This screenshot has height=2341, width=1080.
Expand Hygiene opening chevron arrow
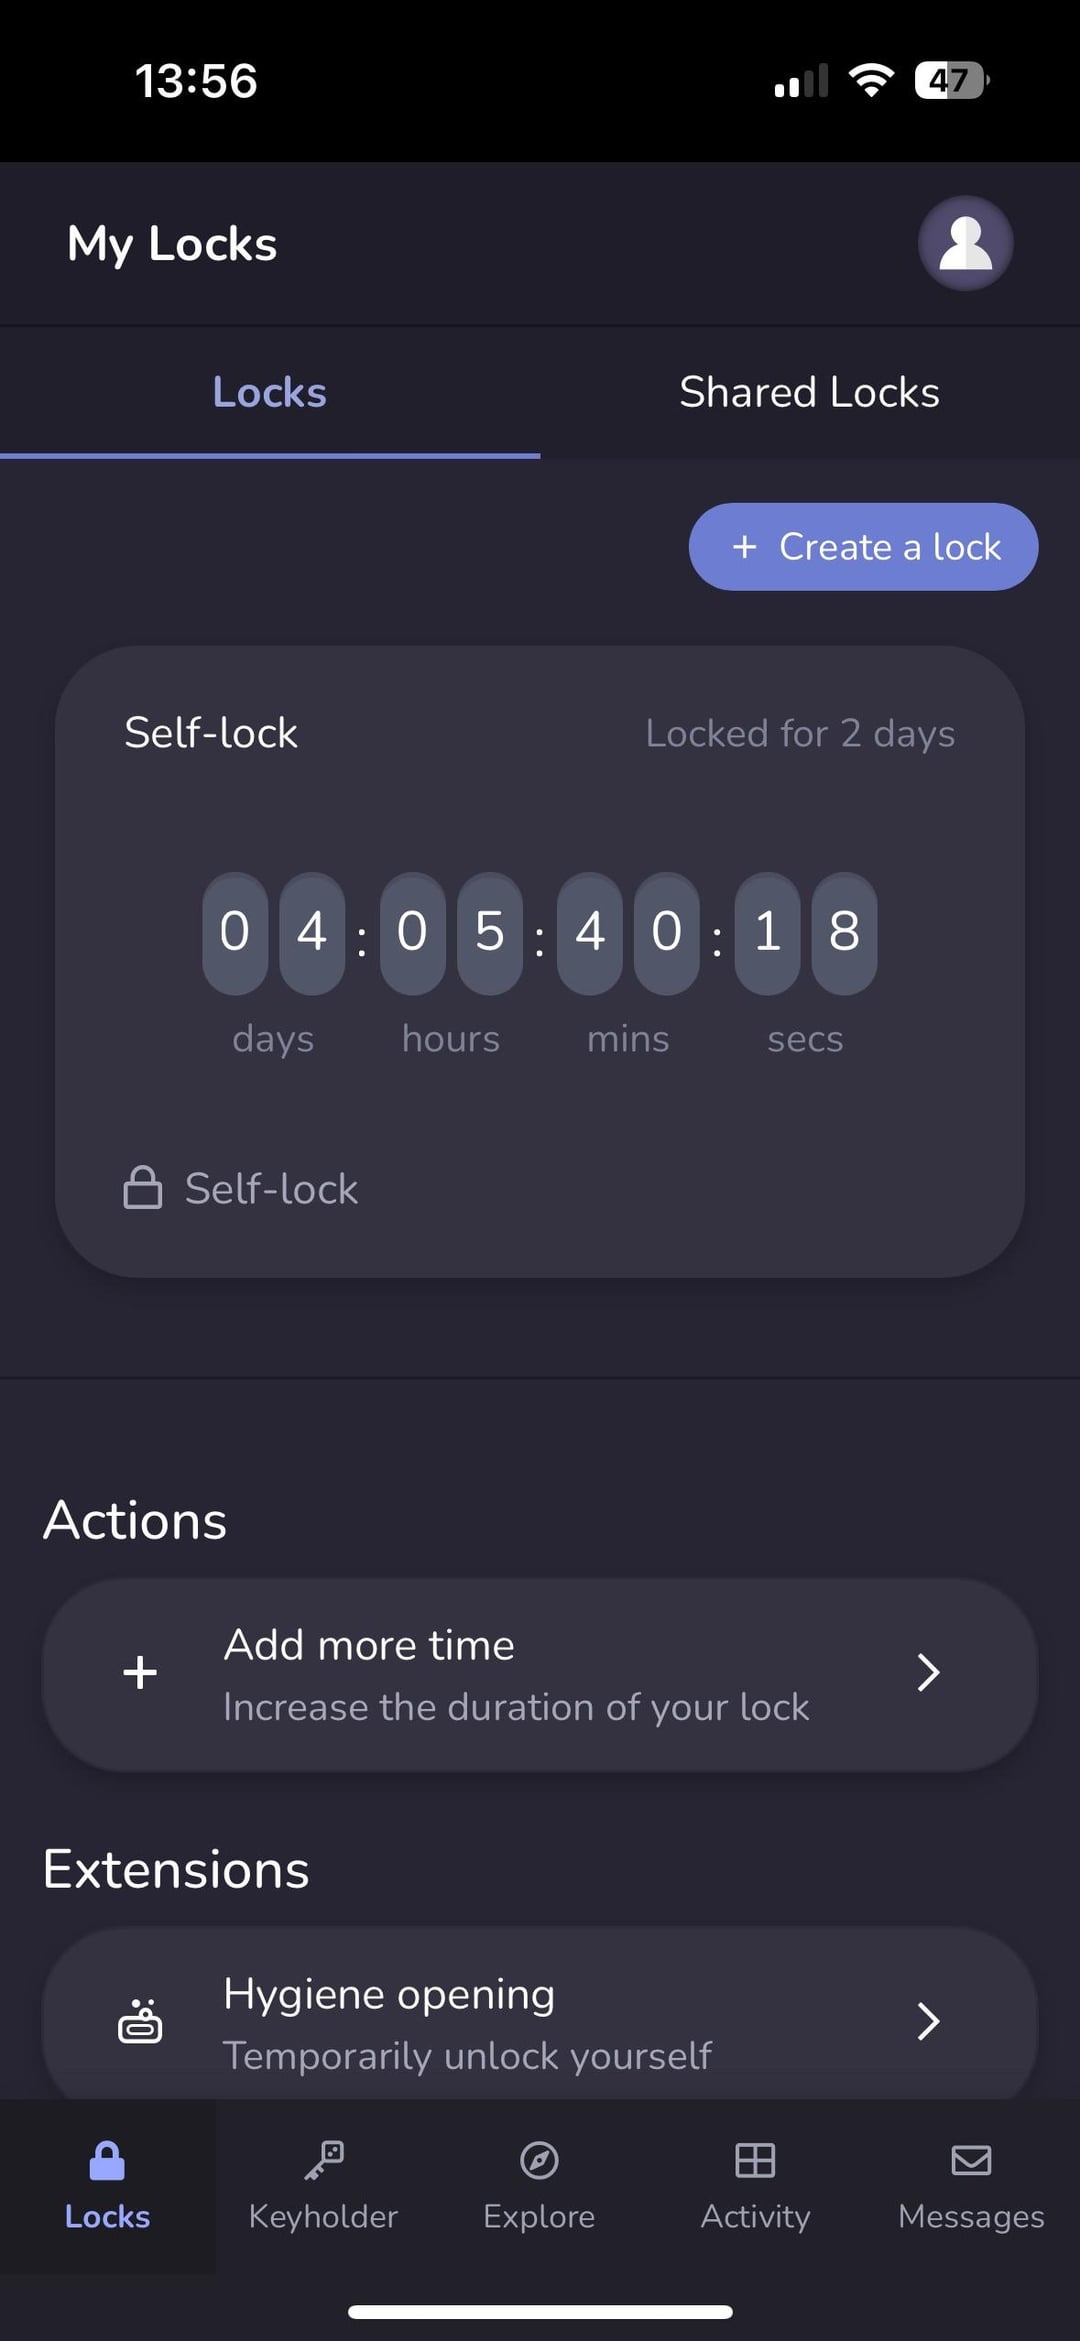coord(928,2021)
